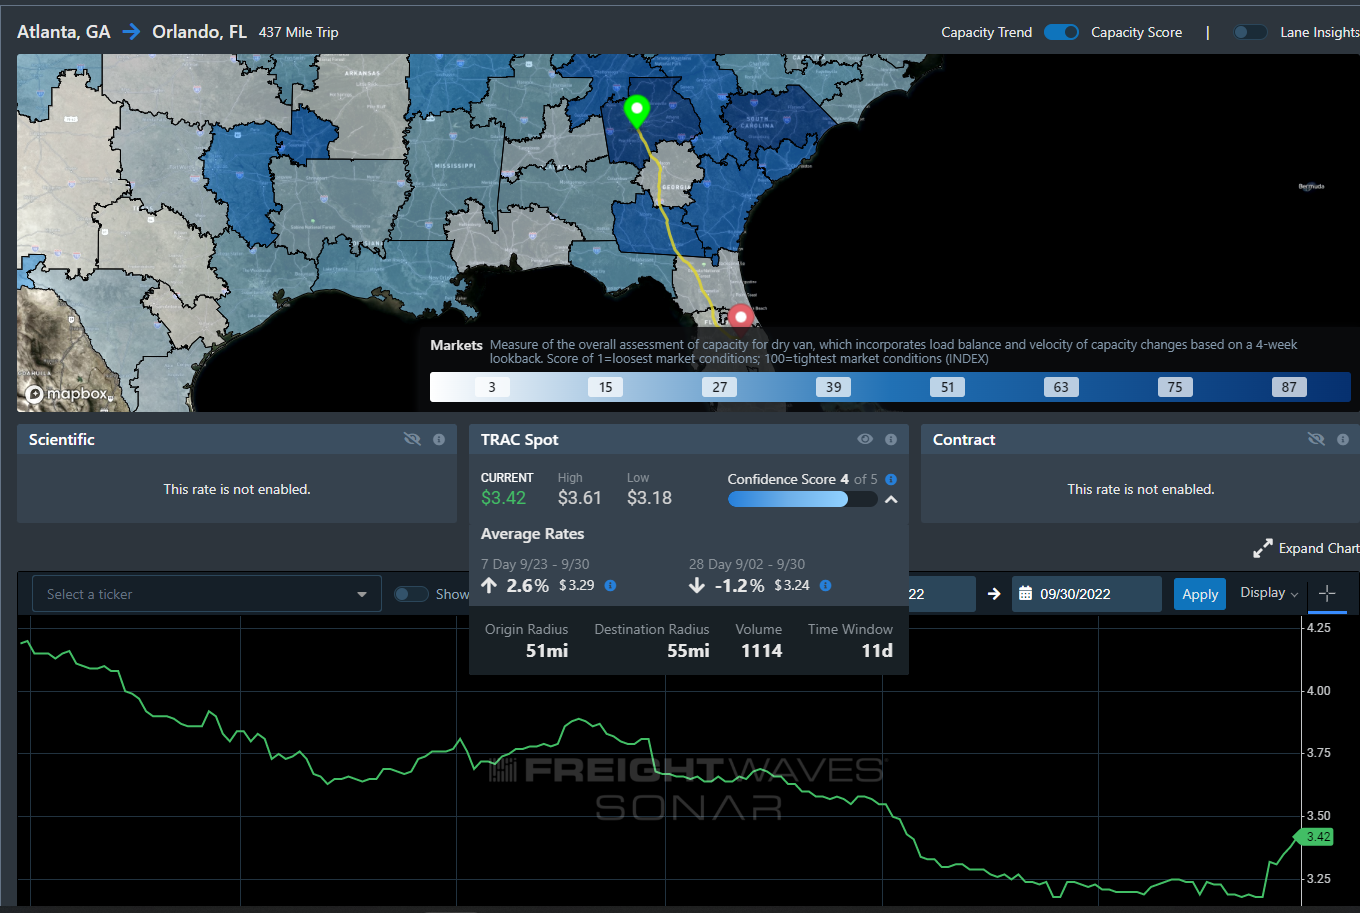The height and width of the screenshot is (913, 1360).
Task: Click the 51 marker on the capacity legend
Action: point(947,387)
